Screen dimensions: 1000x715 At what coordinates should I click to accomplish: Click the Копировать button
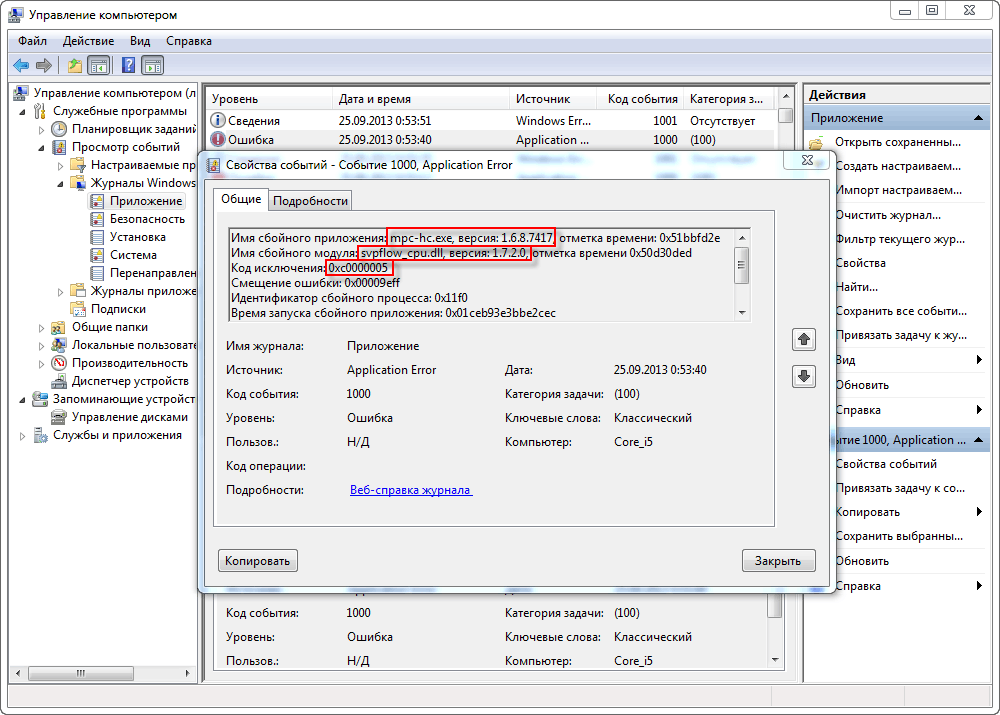click(257, 561)
